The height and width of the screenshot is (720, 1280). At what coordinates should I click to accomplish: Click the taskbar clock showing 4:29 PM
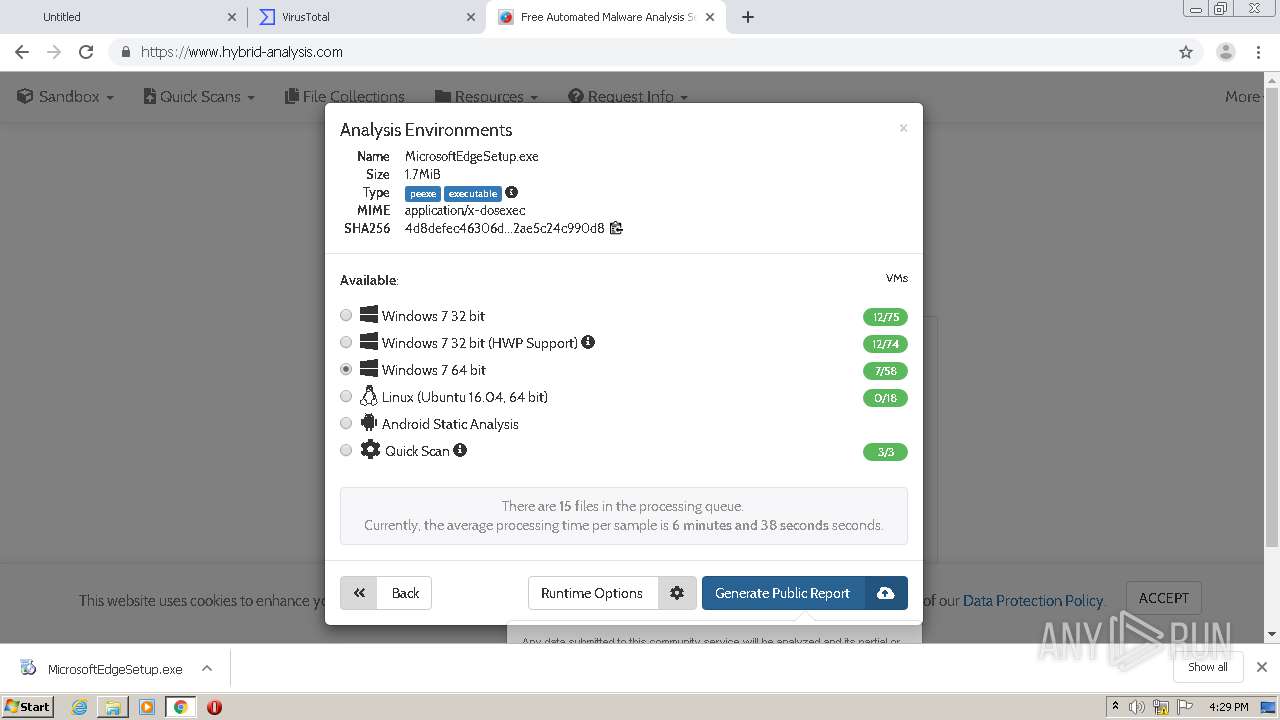point(1229,707)
